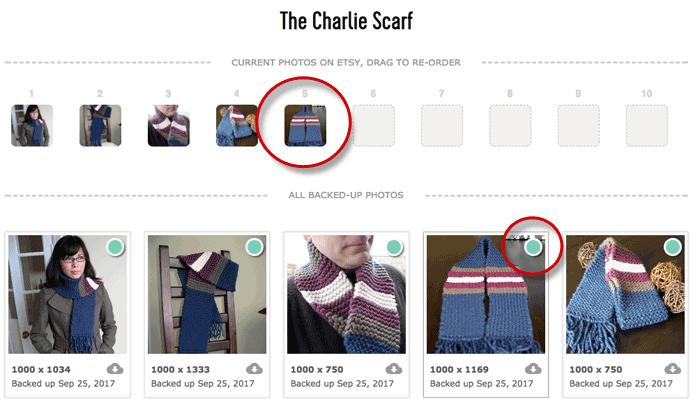Click cloud download icon on last backed-up photo

672,369
